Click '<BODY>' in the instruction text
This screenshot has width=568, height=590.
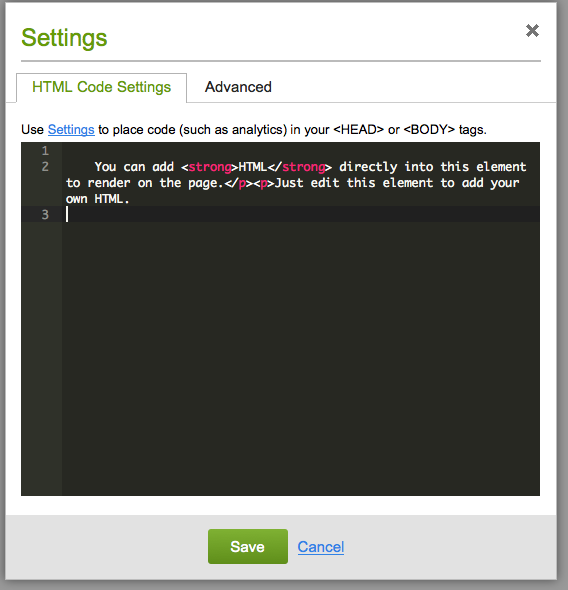(x=429, y=129)
